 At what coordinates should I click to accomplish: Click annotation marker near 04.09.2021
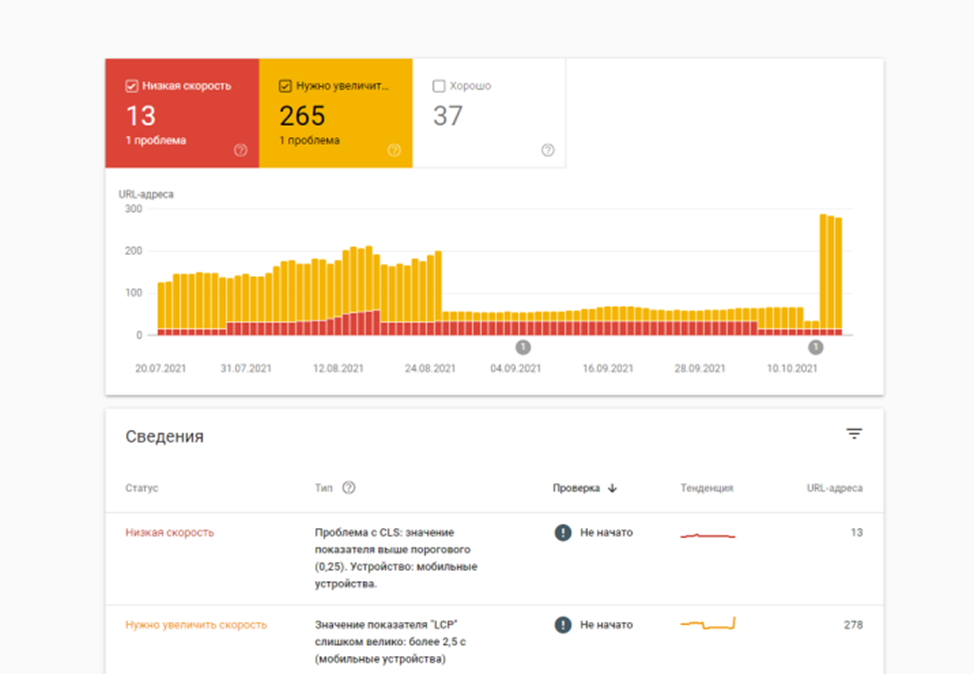click(x=523, y=347)
